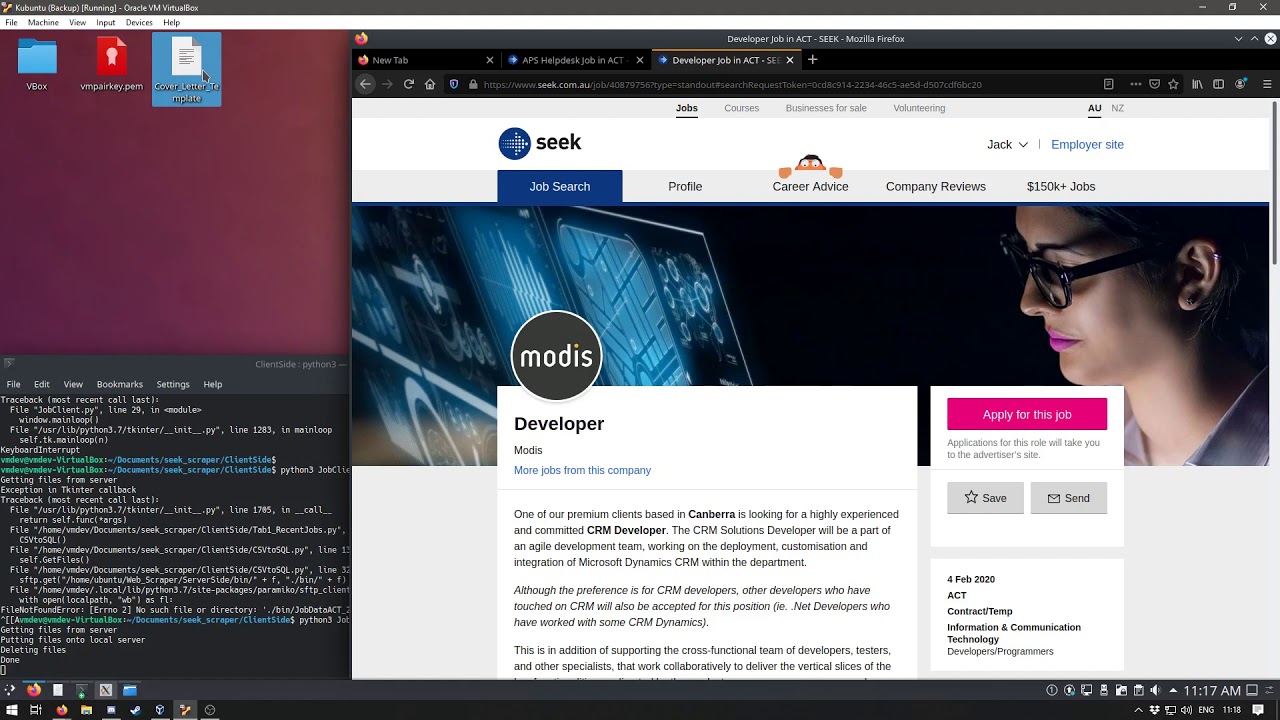Image resolution: width=1280 pixels, height=720 pixels.
Task: Open the Employer site link
Action: coord(1087,145)
